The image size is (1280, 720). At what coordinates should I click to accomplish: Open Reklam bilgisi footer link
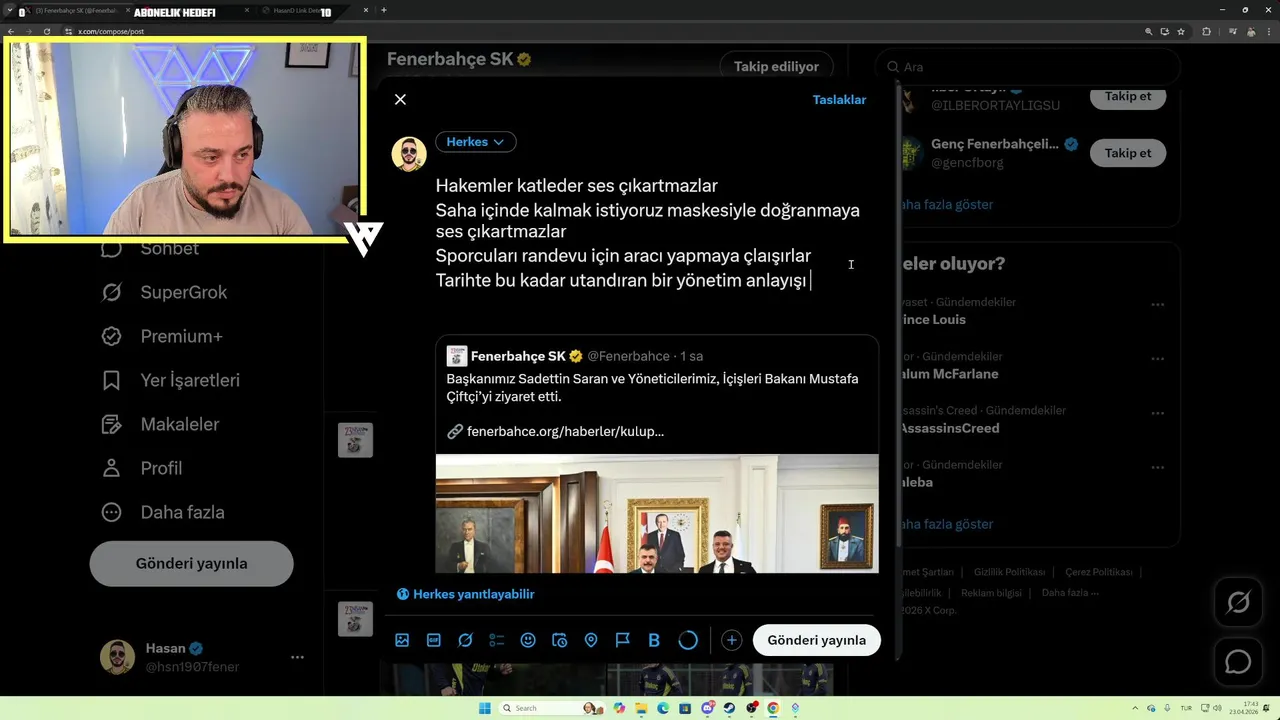[x=991, y=593]
